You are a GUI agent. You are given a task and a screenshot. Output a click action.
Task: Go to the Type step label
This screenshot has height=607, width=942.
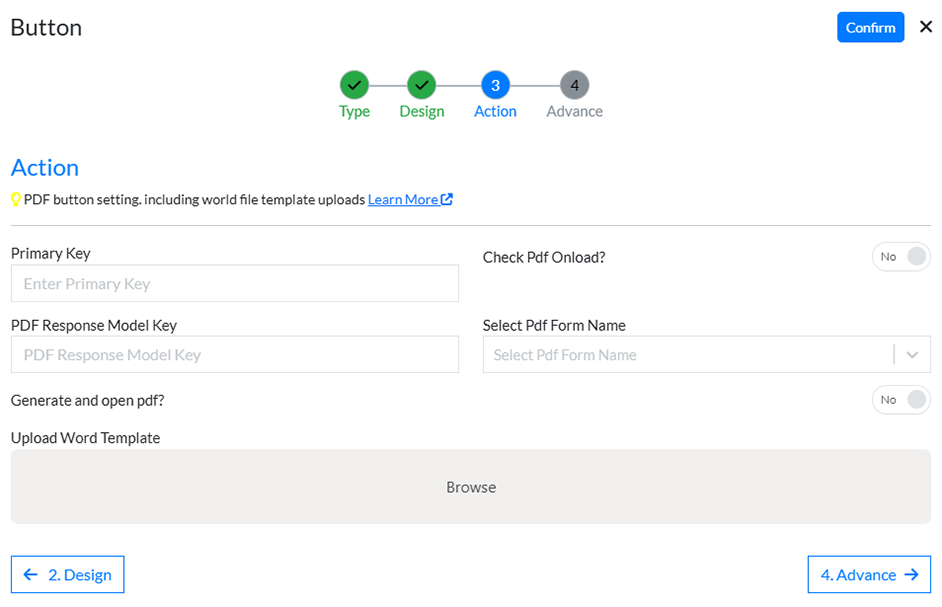[x=354, y=112]
